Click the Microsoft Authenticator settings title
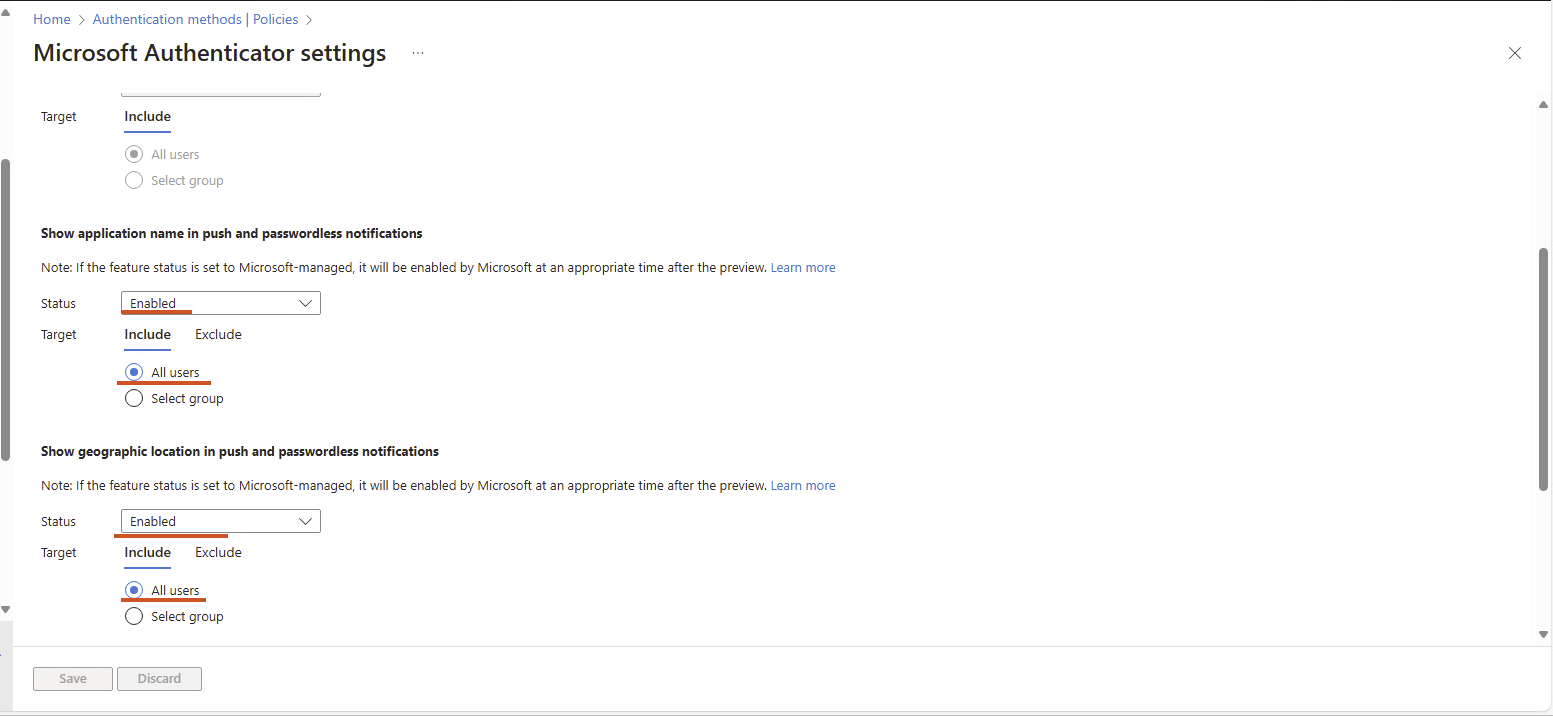This screenshot has width=1553, height=716. [210, 53]
